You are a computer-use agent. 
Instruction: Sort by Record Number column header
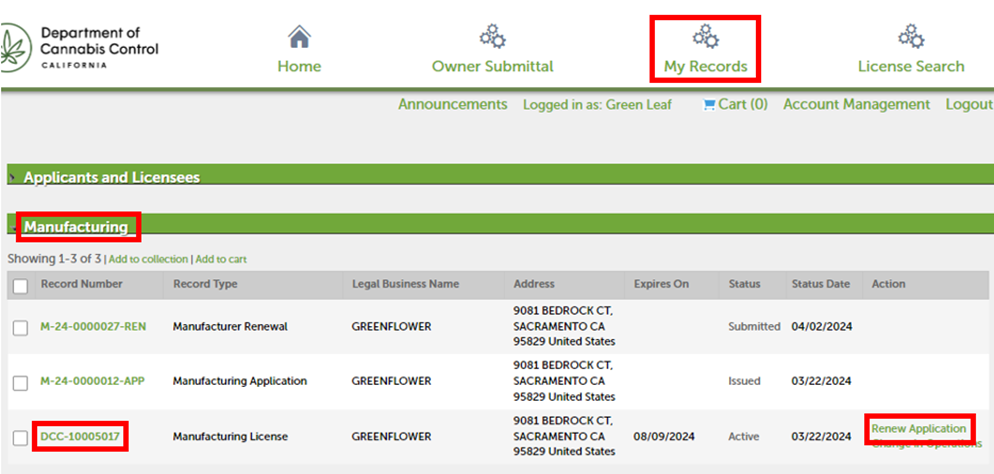click(82, 284)
